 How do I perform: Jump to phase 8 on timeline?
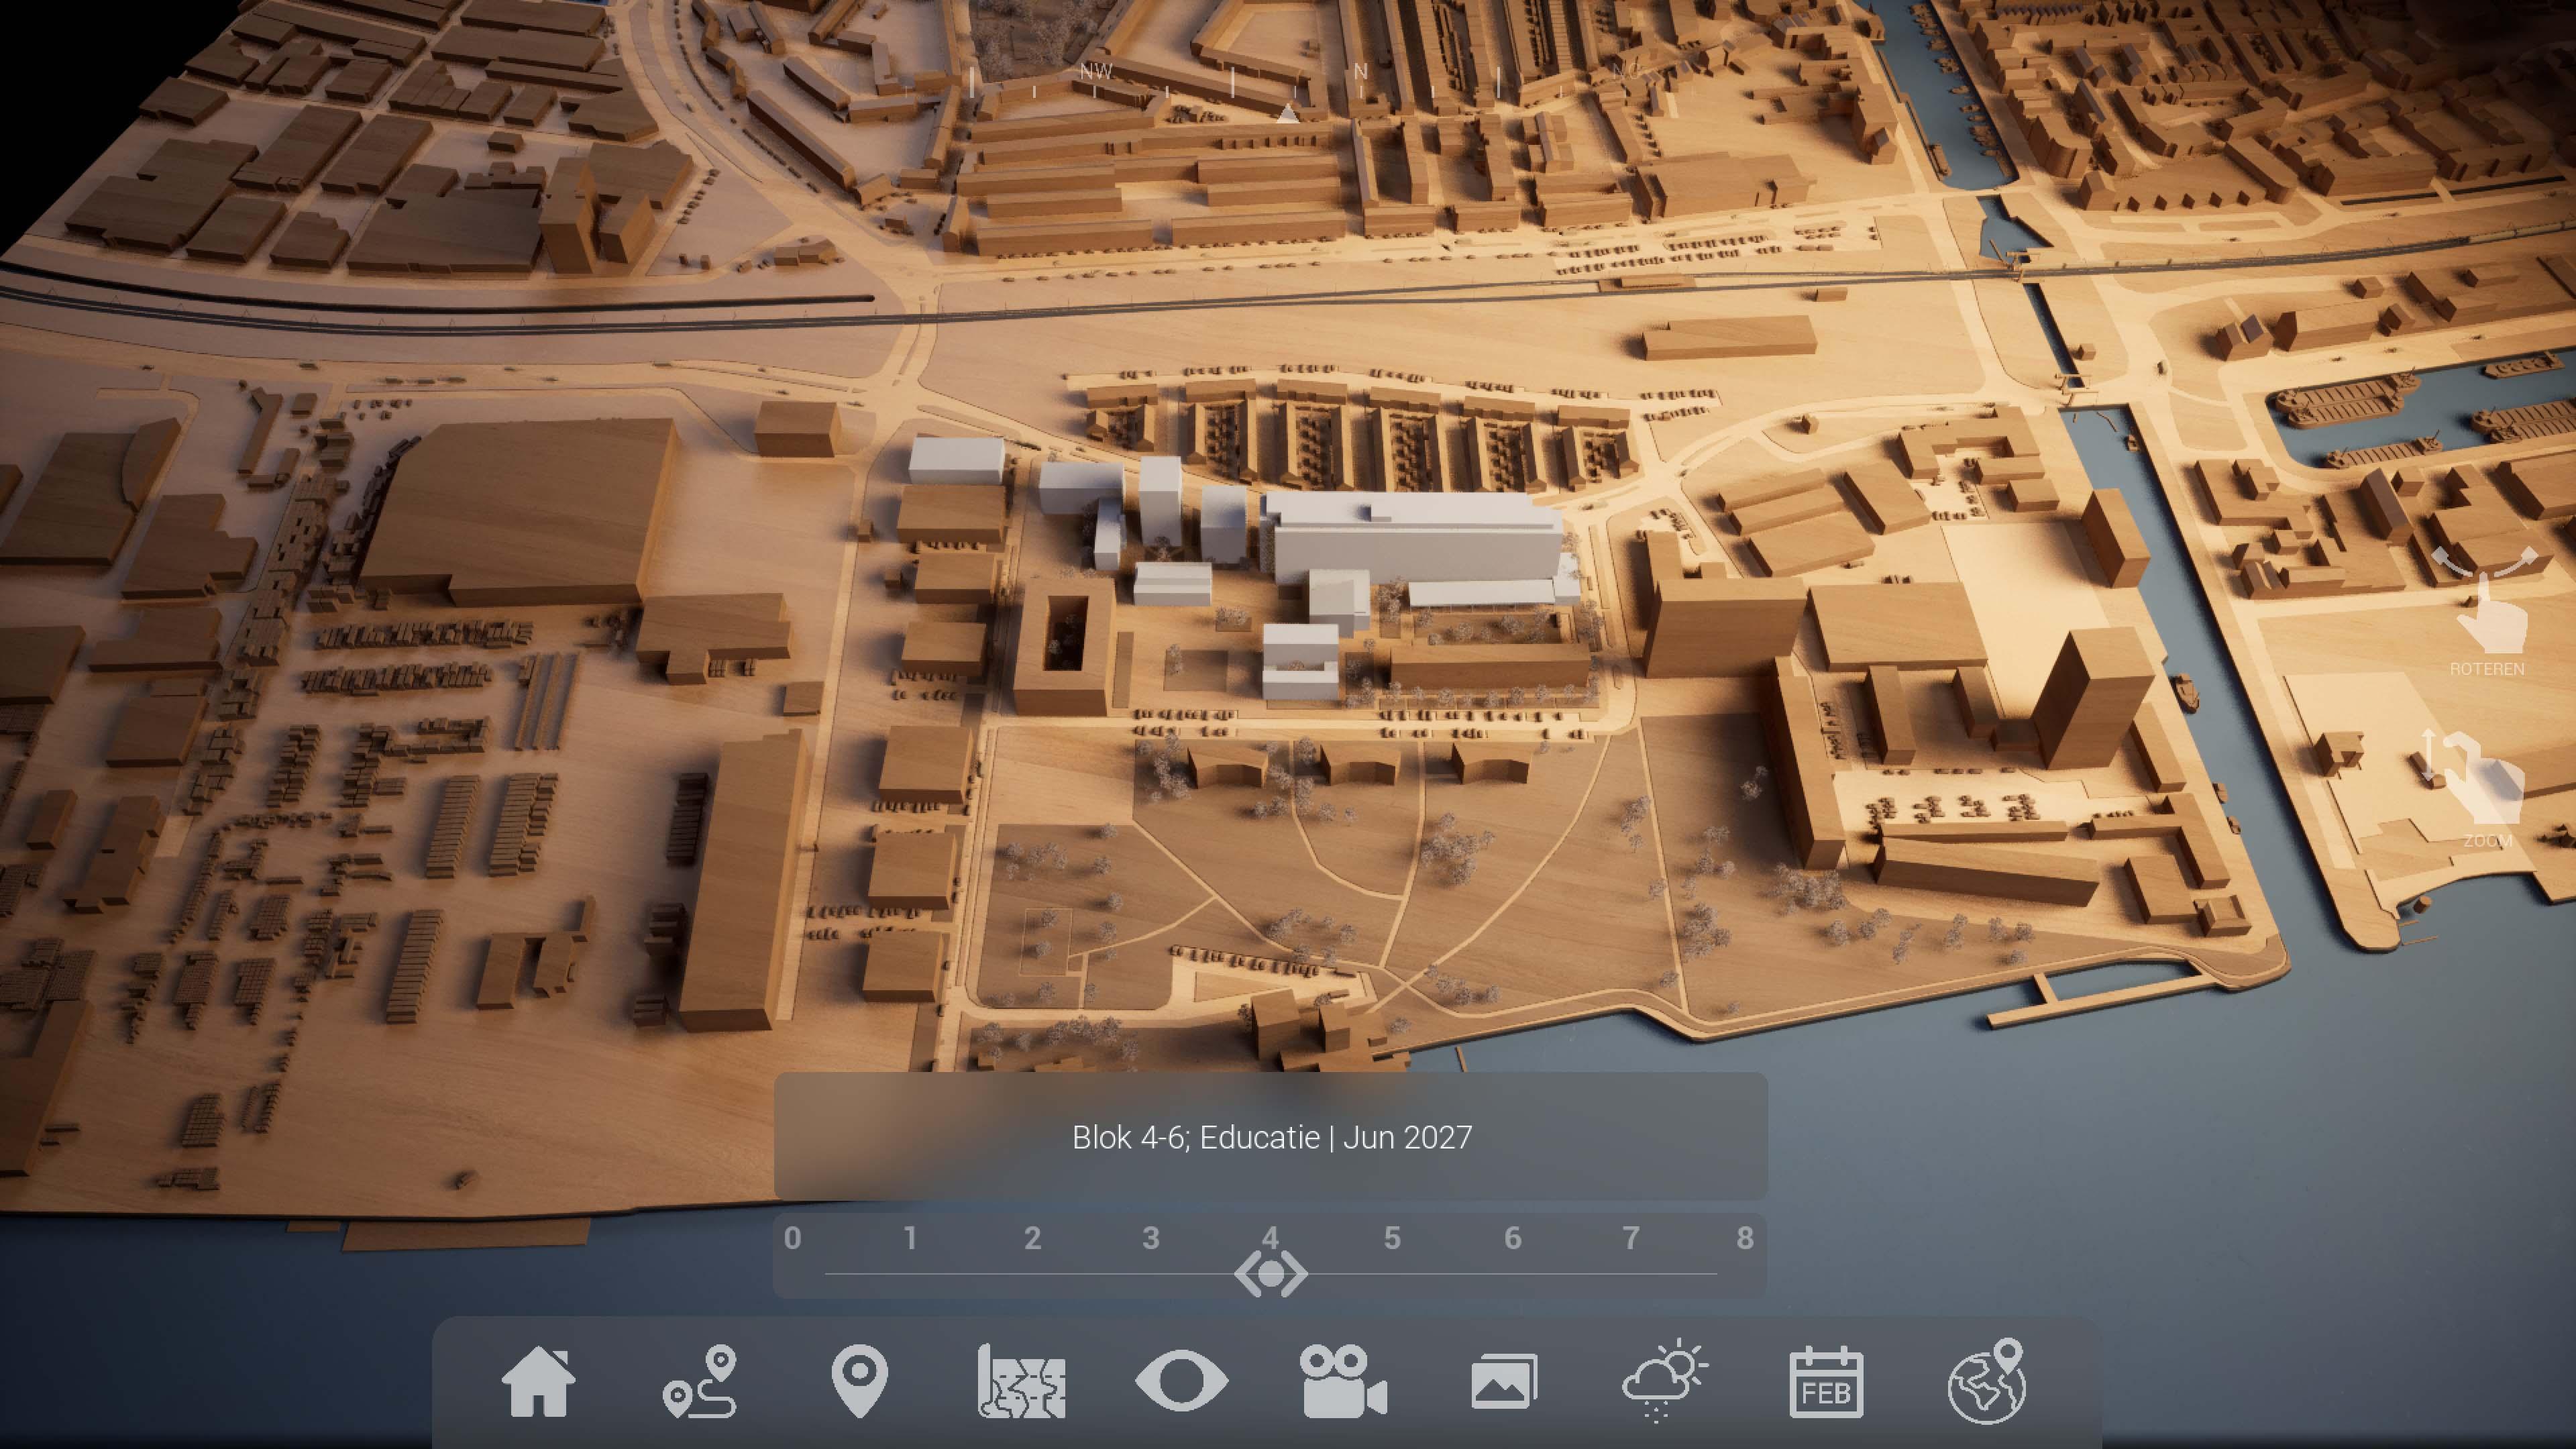1745,1238
